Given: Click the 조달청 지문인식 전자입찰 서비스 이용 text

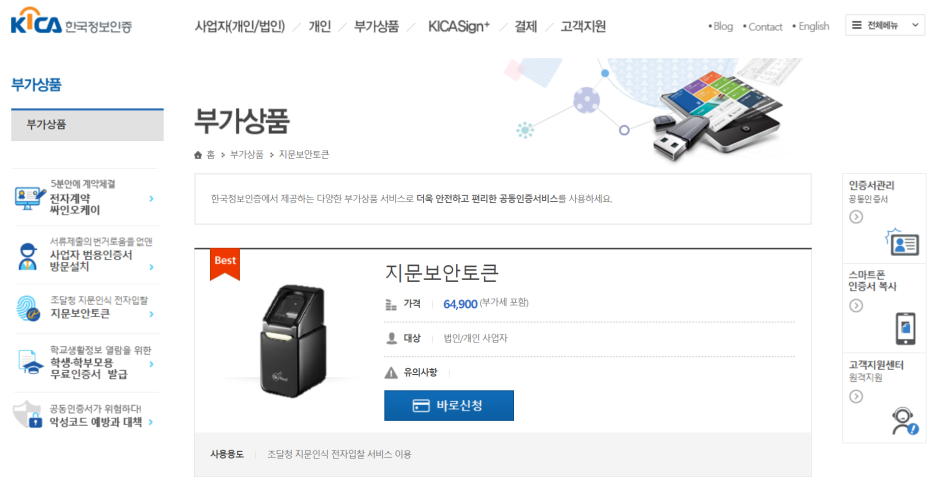Looking at the screenshot, I should [x=339, y=454].
